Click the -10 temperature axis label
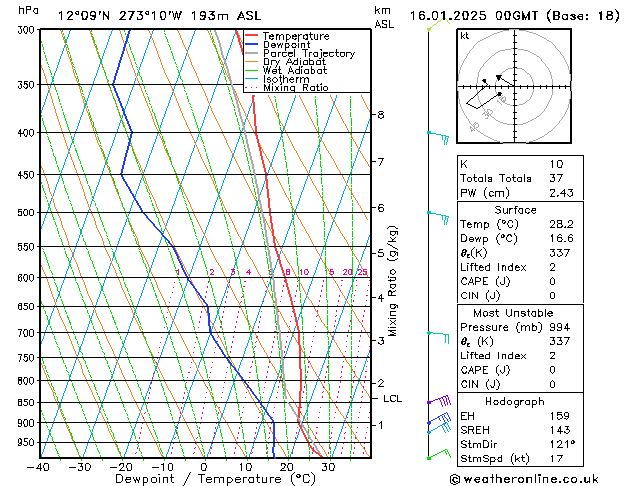Screen dimensions: 629x486 coord(162,467)
